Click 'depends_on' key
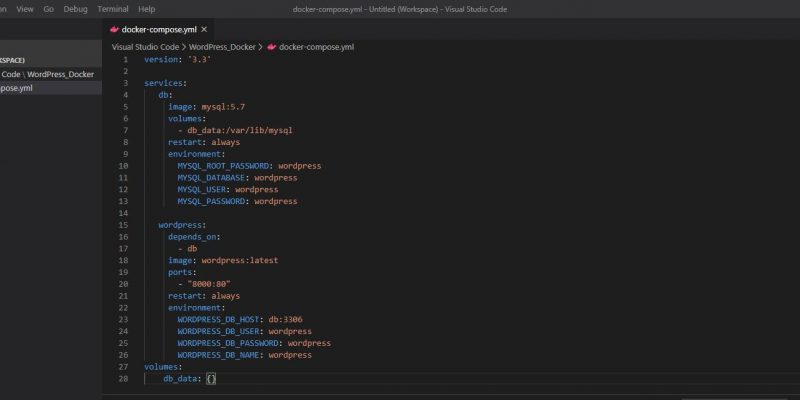The image size is (800, 400). click(x=192, y=237)
